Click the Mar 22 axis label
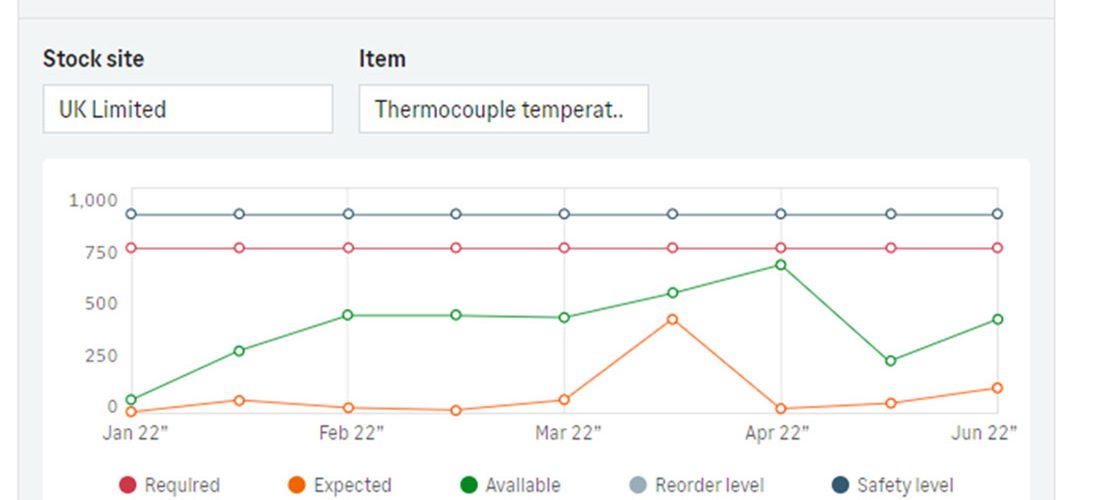Viewport: 1100px width, 500px height. pos(568,433)
